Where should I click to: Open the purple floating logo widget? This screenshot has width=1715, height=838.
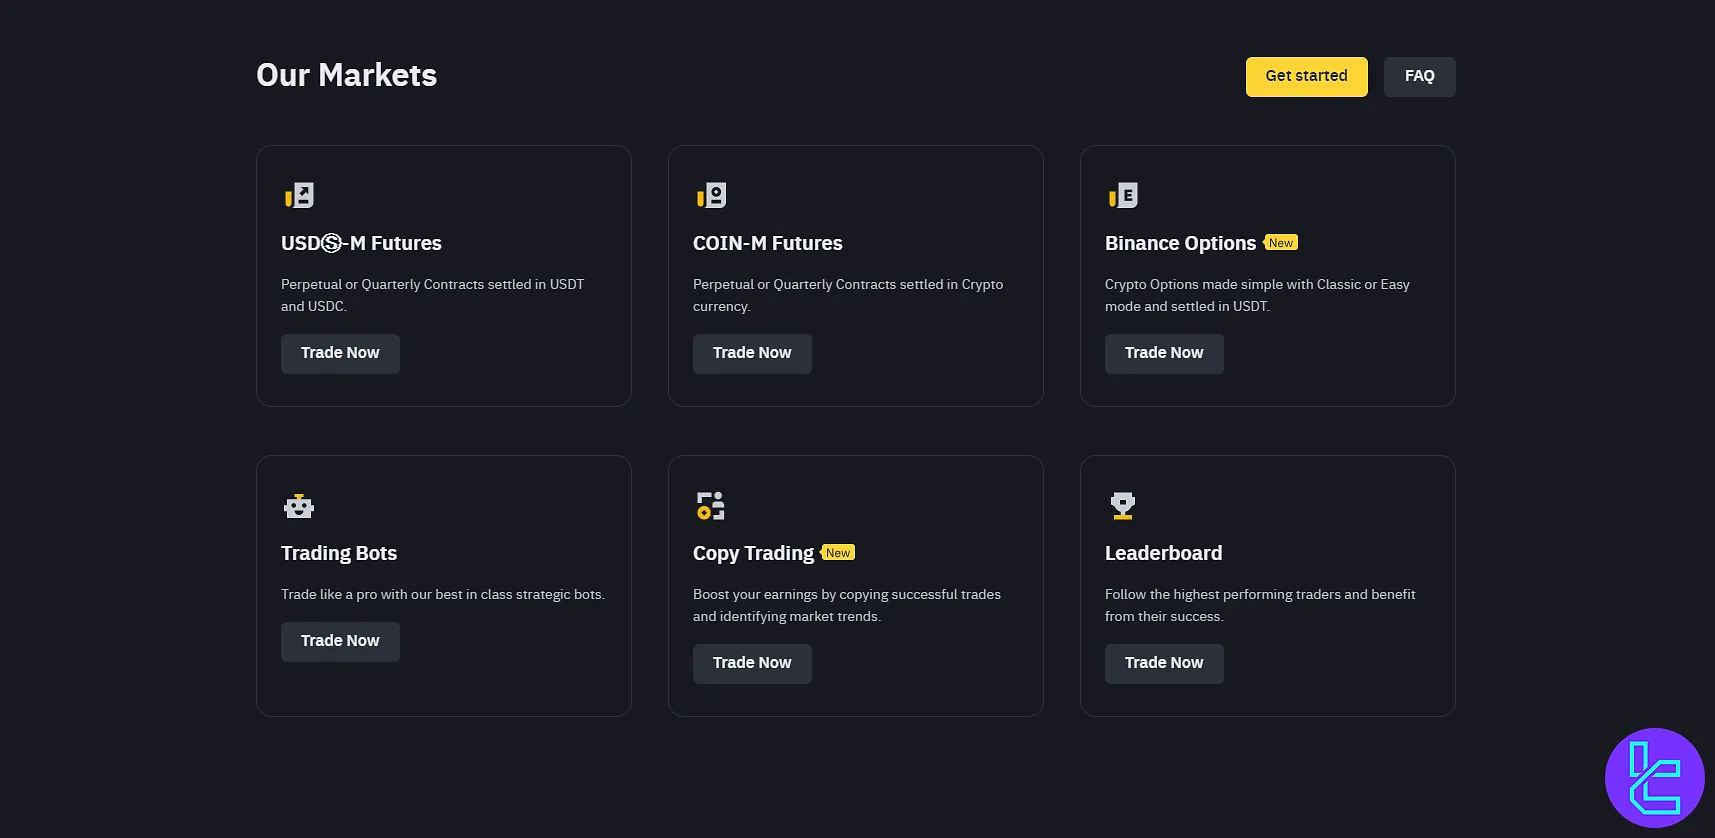[1655, 778]
